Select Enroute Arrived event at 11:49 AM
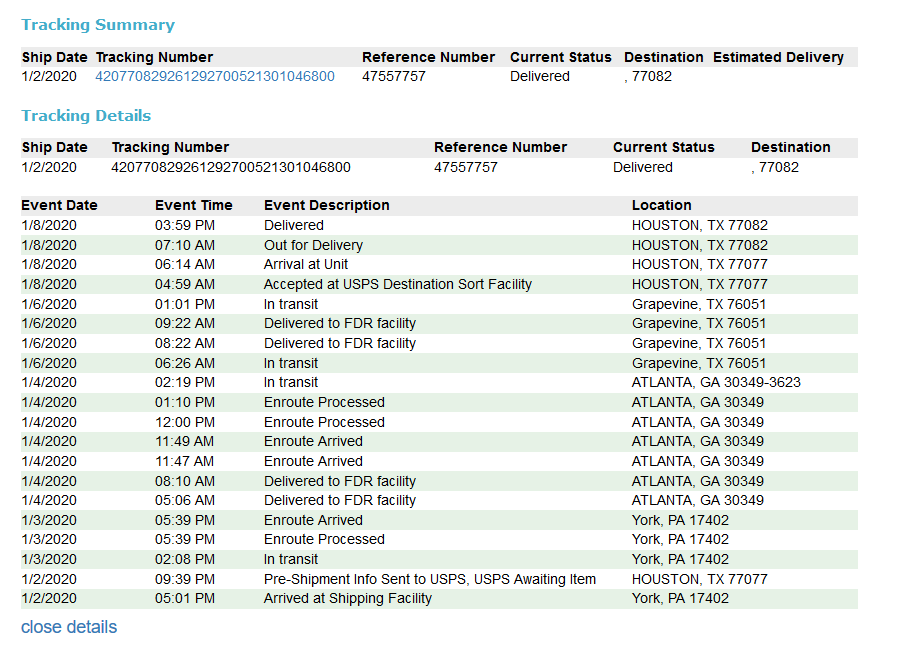Screen dimensions: 910x653 pos(313,441)
